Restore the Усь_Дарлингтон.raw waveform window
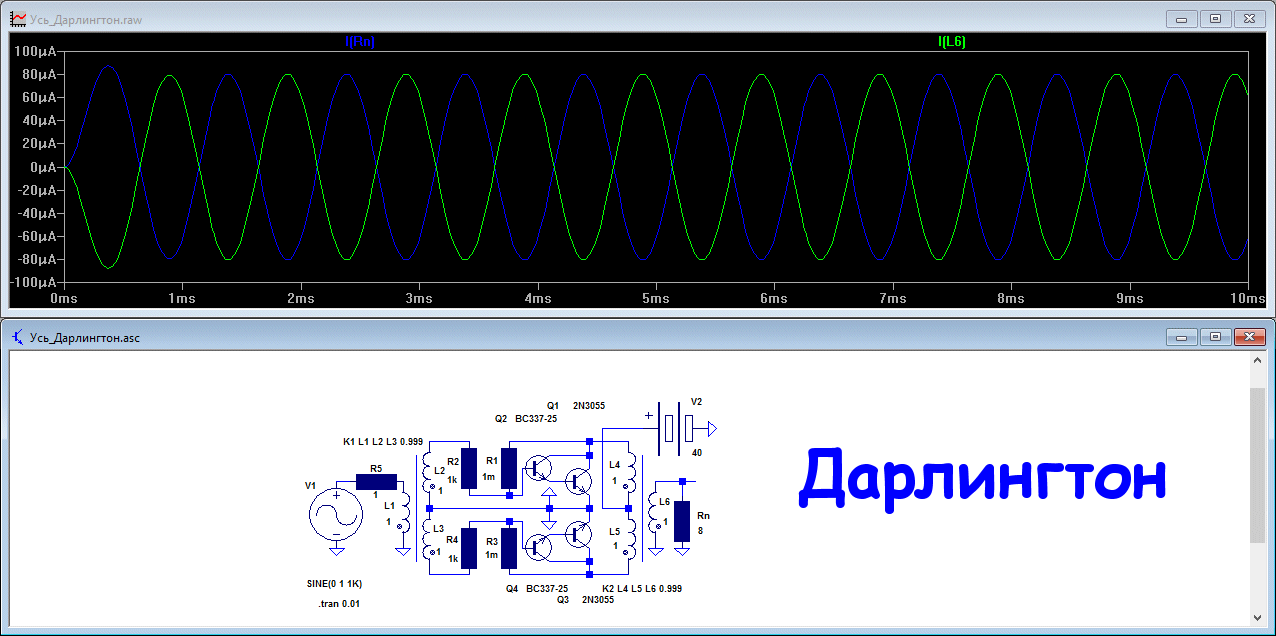 coord(1215,18)
